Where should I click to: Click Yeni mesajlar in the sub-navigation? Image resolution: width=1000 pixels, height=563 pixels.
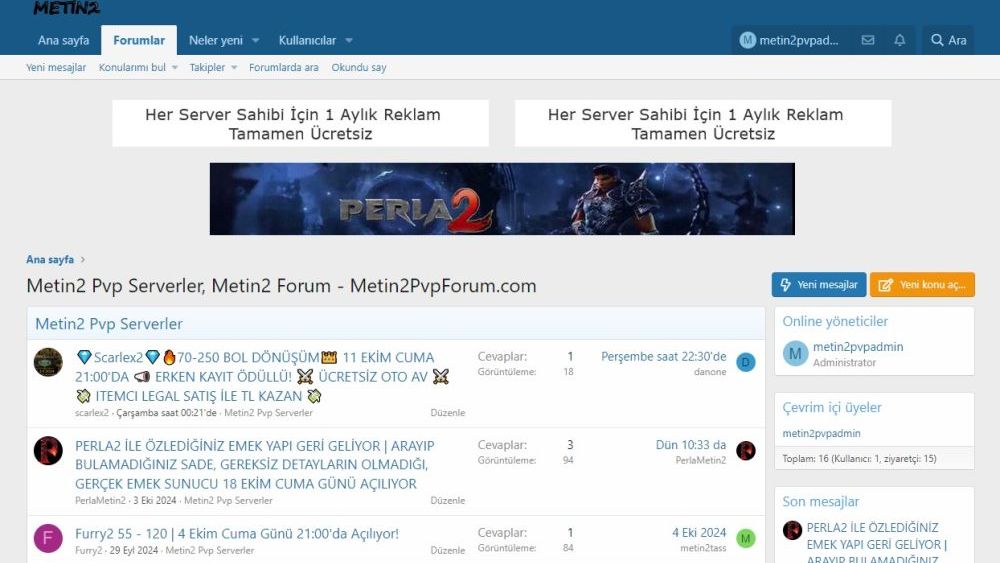[56, 68]
